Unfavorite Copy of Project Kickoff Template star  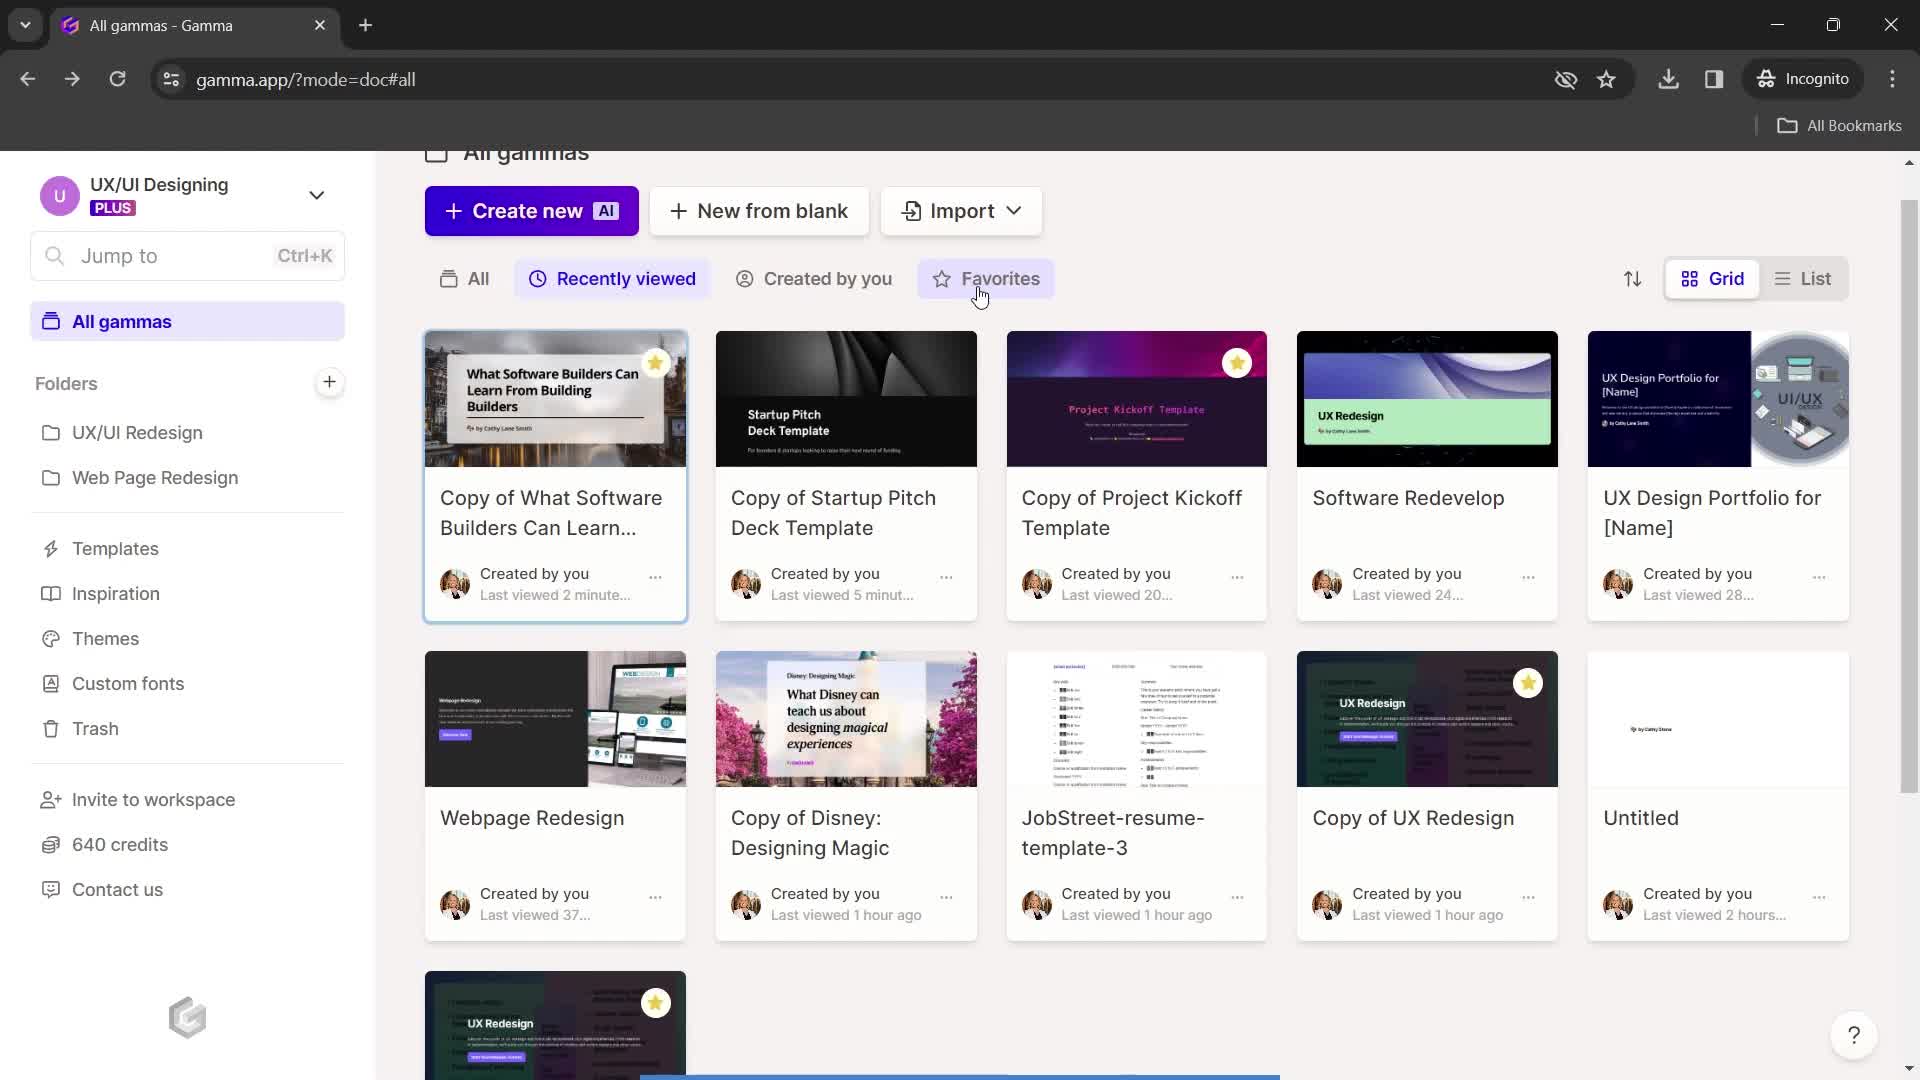pyautogui.click(x=1237, y=362)
